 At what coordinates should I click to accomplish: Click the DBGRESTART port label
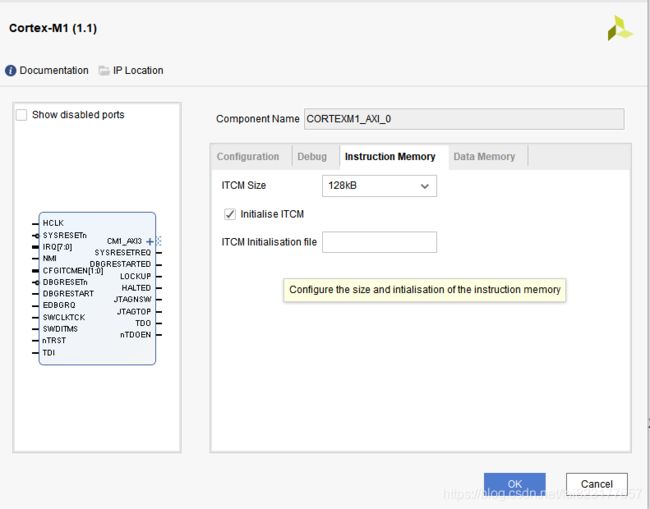coord(68,293)
